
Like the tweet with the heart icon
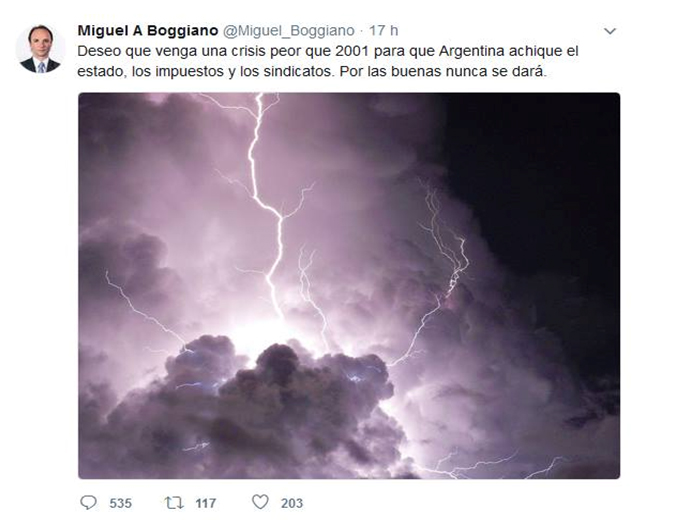(260, 502)
